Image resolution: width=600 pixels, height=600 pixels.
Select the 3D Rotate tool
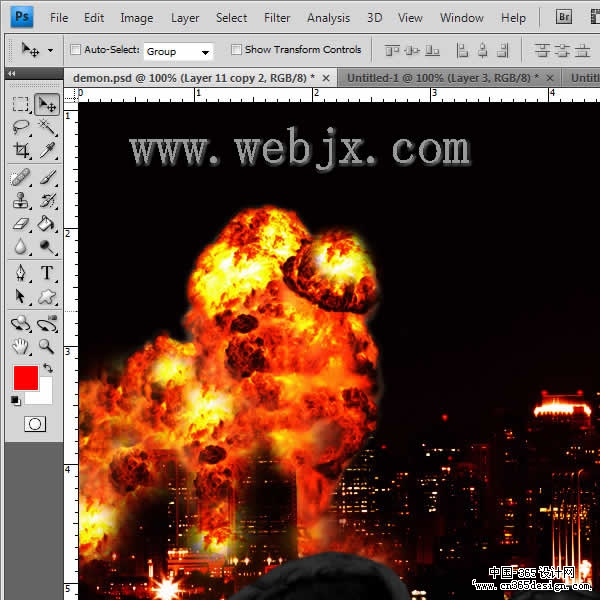pyautogui.click(x=20, y=324)
